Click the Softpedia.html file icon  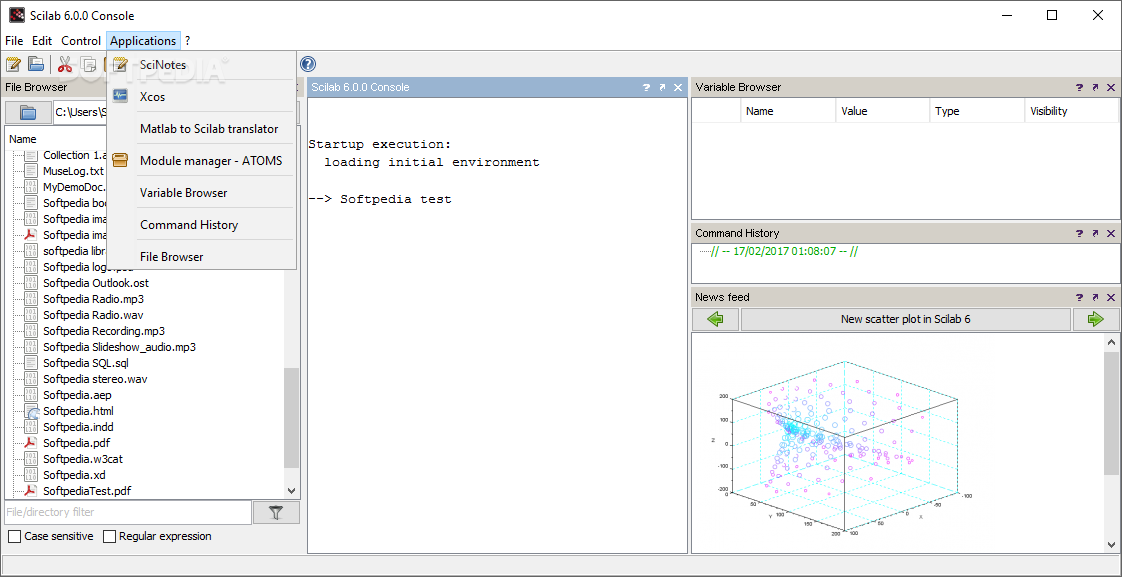[x=31, y=411]
